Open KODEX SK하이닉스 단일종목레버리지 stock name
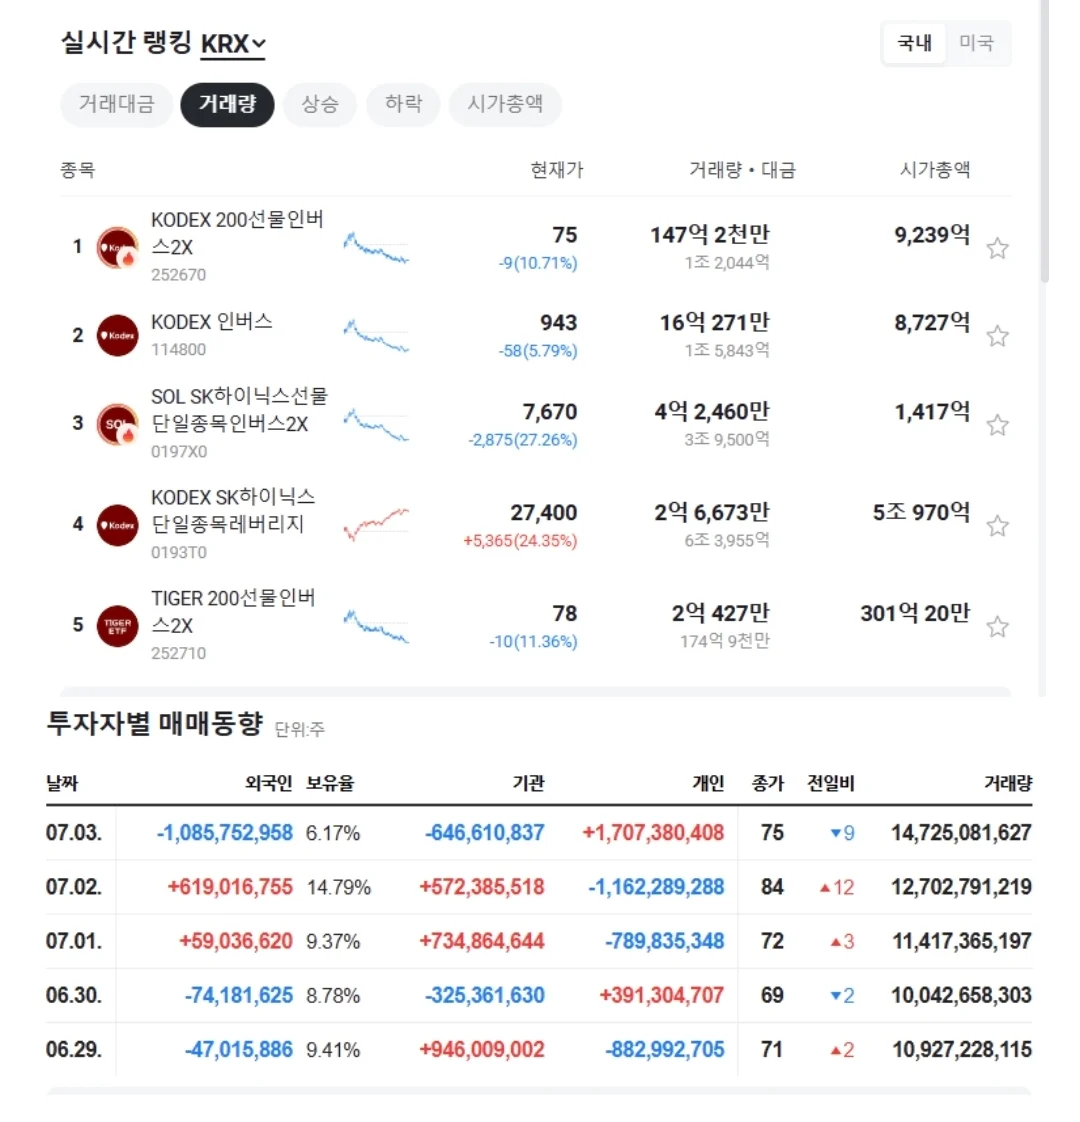The width and height of the screenshot is (1080, 1122). click(x=233, y=511)
